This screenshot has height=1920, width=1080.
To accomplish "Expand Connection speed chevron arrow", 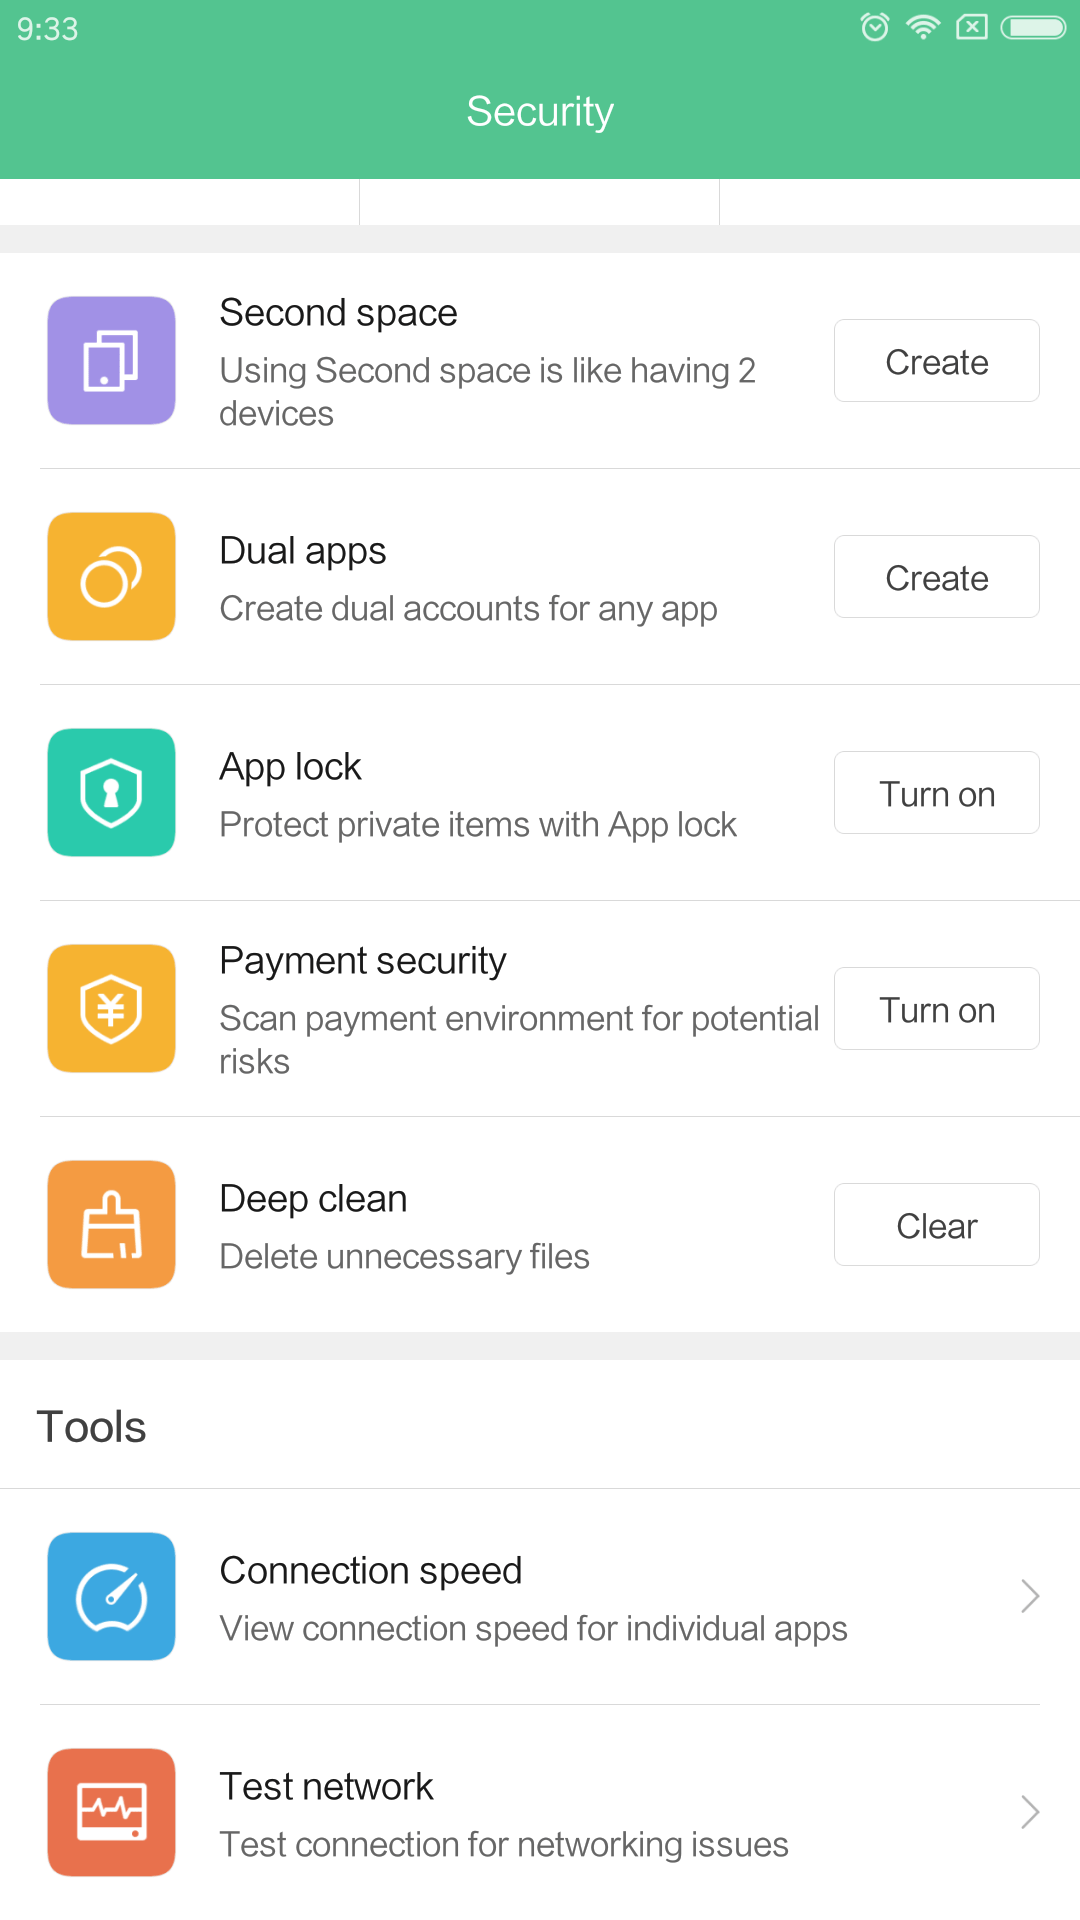I will [x=1030, y=1596].
